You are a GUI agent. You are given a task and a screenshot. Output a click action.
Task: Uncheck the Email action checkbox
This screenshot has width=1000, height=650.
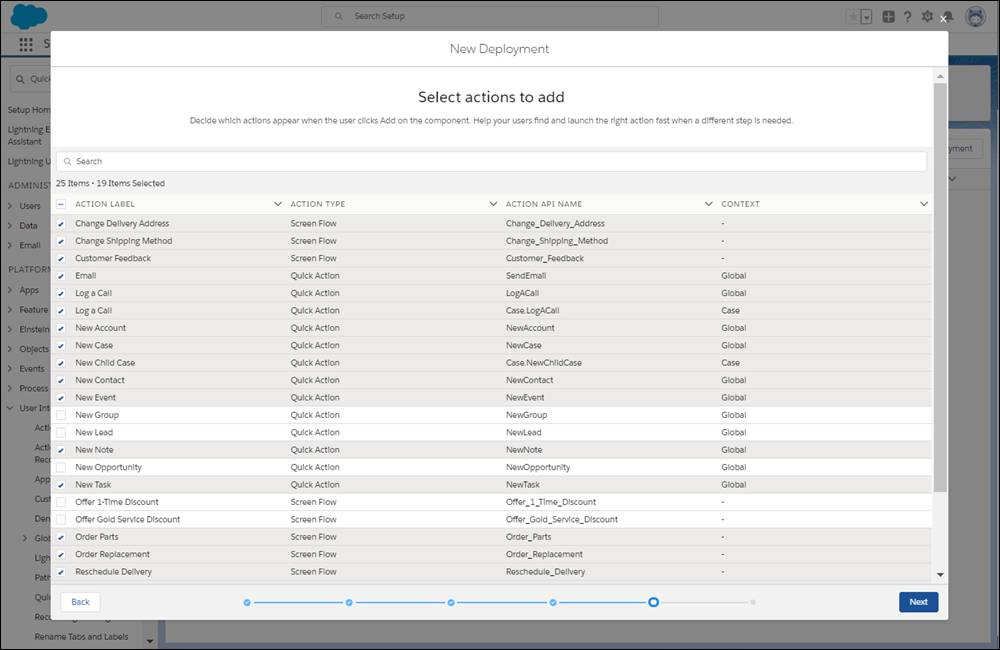coord(61,276)
